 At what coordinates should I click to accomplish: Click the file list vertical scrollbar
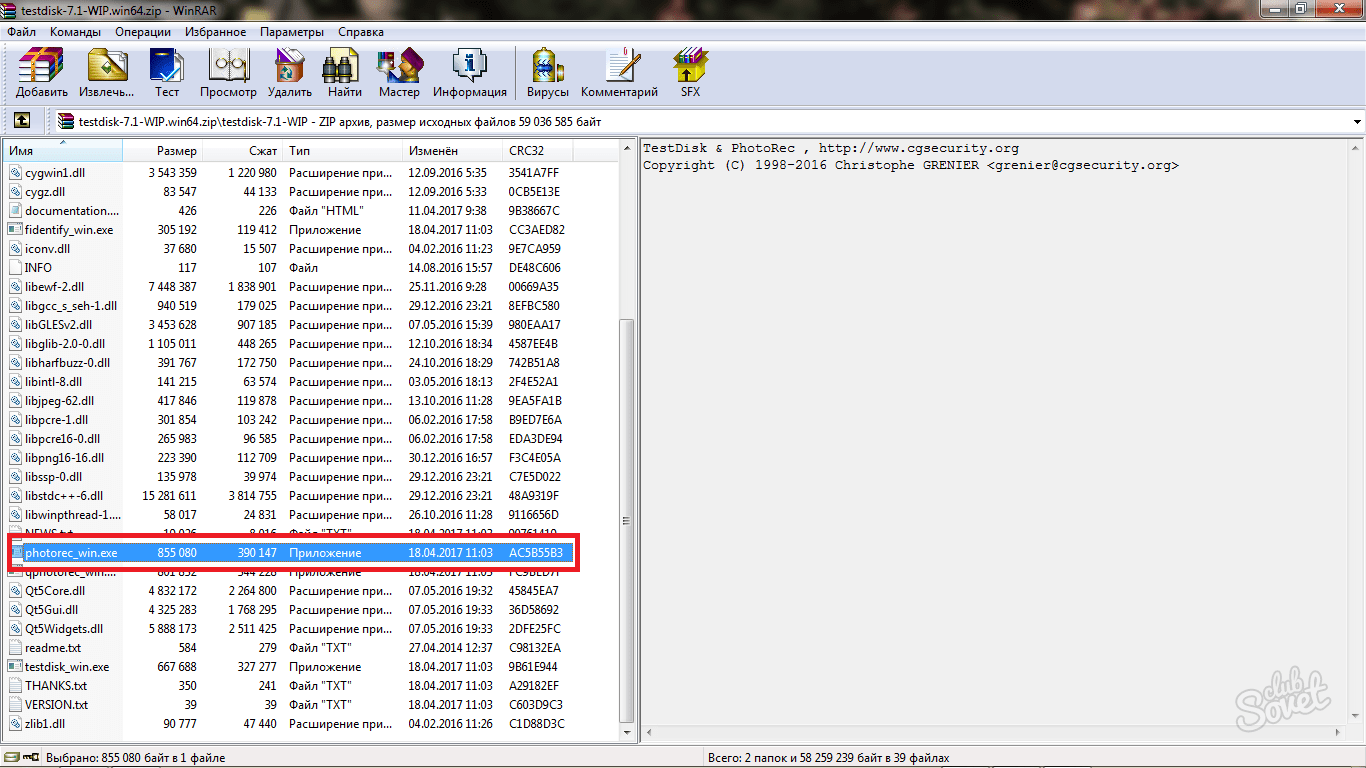point(627,520)
